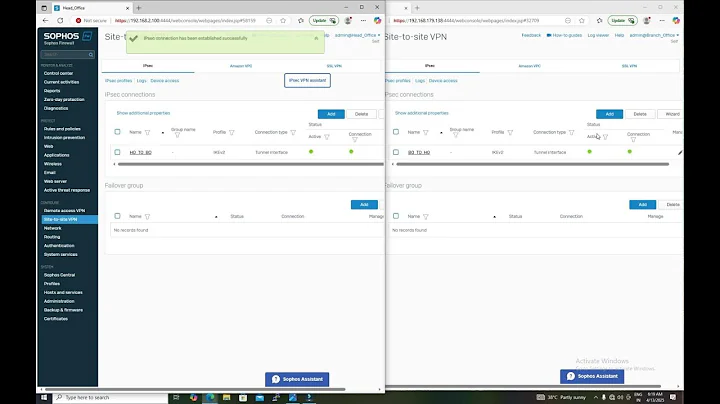
Task: Go back in the Head_Office browser window
Action: 45,21
